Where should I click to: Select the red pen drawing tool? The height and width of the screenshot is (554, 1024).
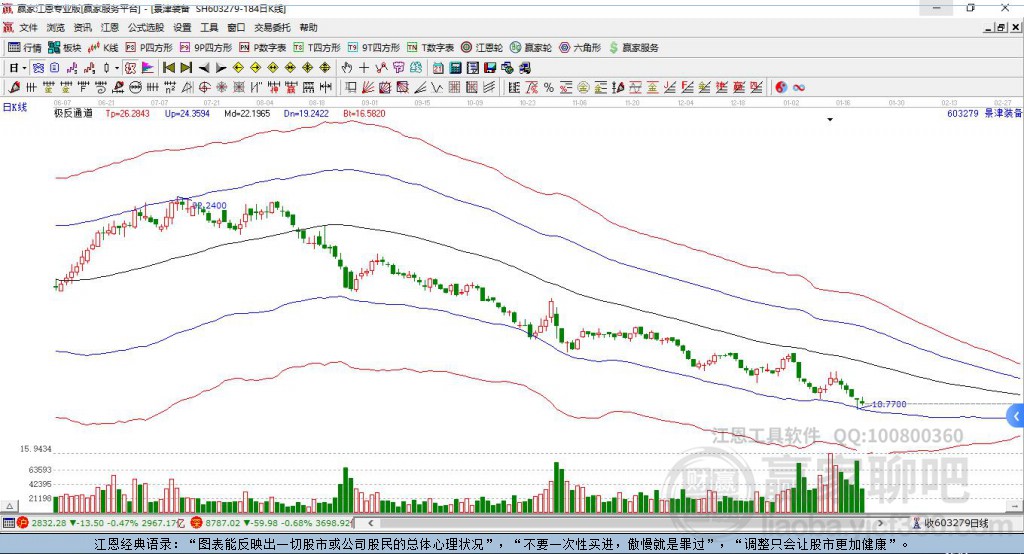(x=14, y=88)
